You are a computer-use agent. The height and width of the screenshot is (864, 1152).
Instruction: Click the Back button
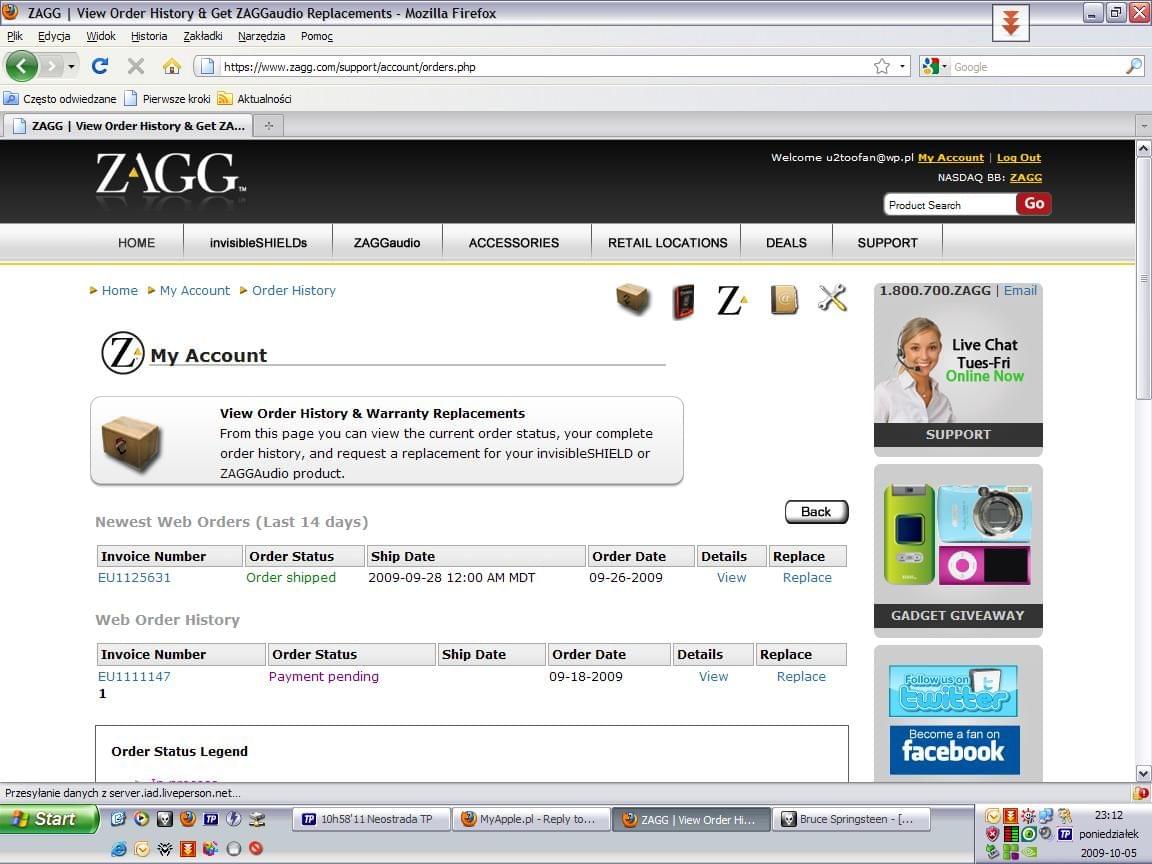pyautogui.click(x=816, y=511)
